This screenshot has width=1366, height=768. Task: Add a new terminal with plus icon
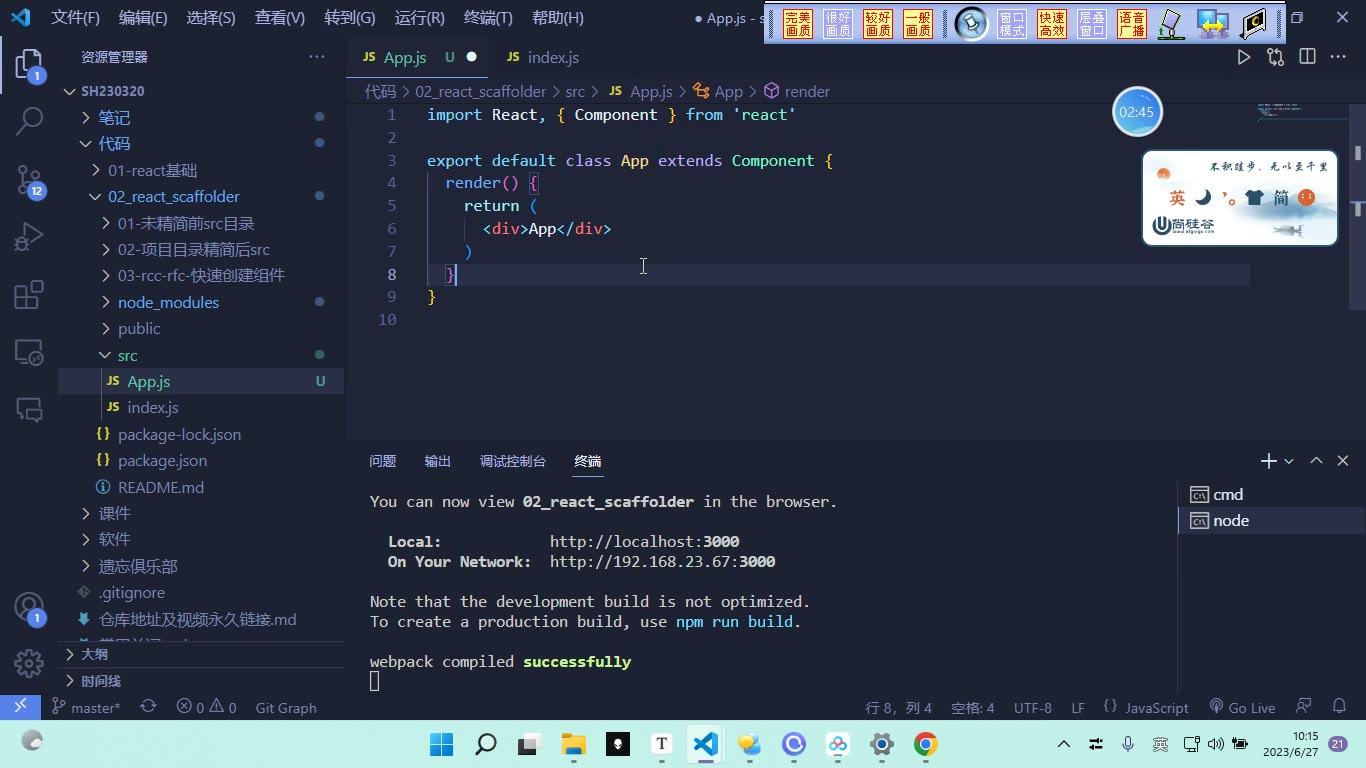[x=1268, y=461]
